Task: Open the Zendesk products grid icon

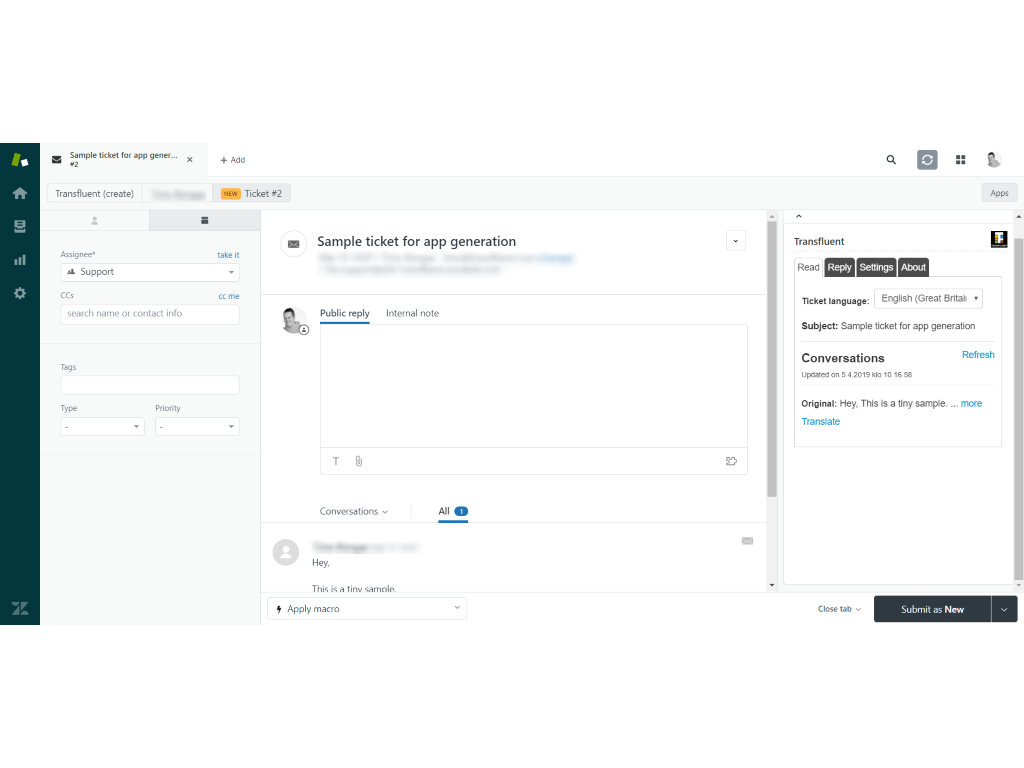Action: [x=960, y=160]
